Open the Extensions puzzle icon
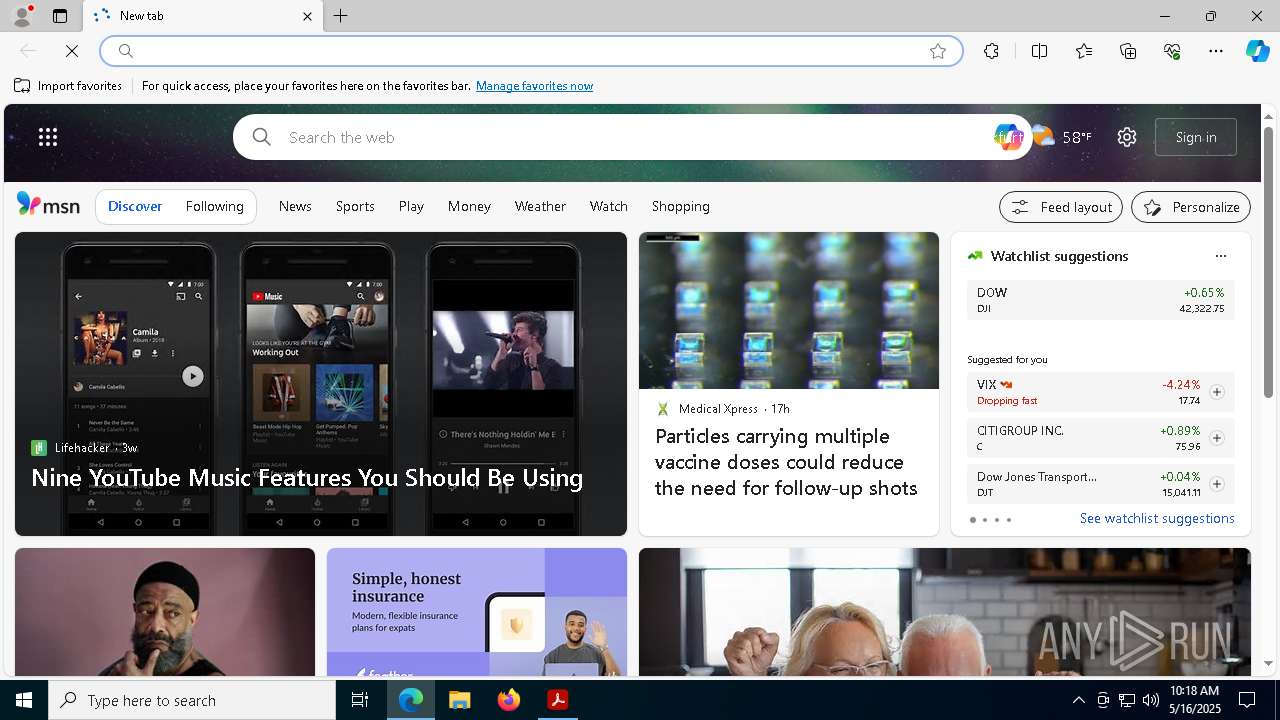This screenshot has height=720, width=1280. click(991, 51)
